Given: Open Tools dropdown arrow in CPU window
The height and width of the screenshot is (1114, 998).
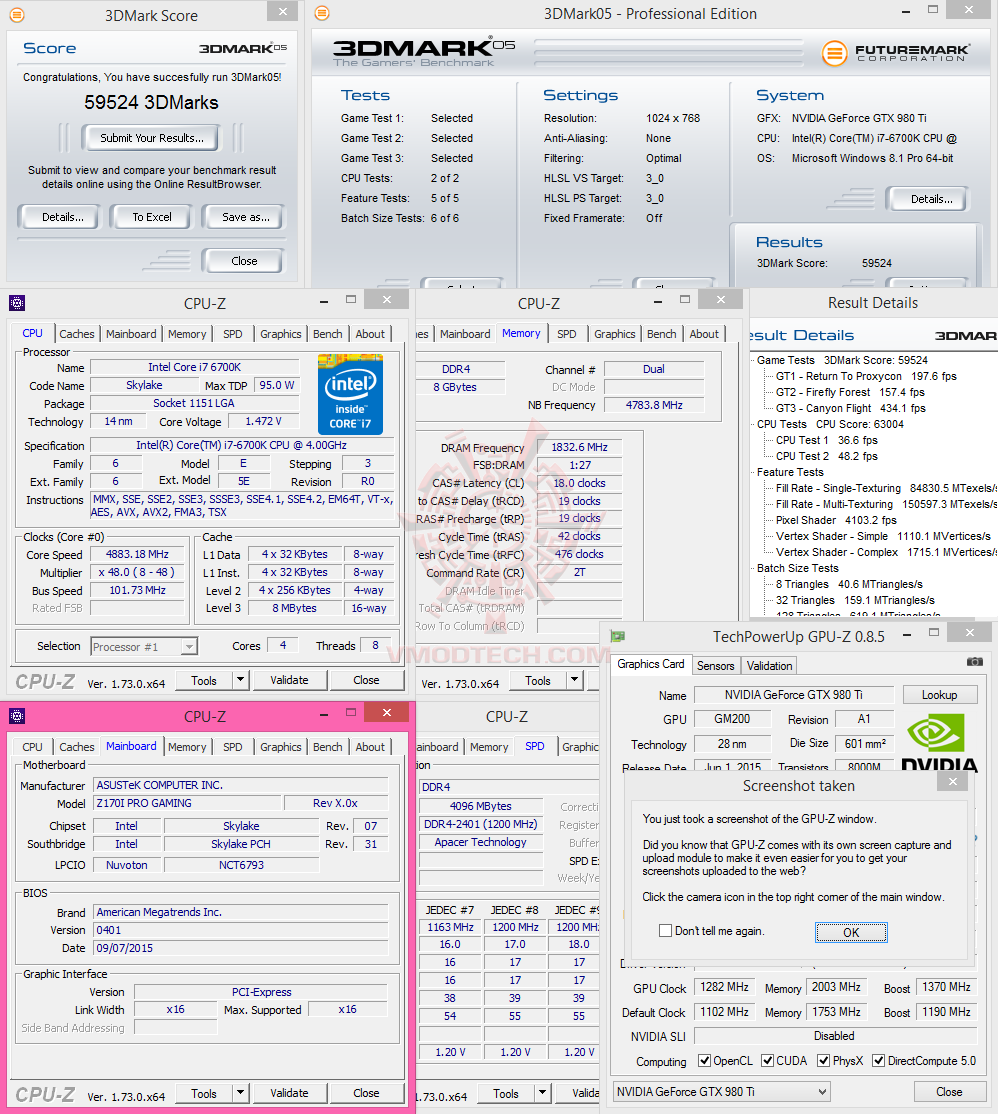Looking at the screenshot, I should [x=241, y=680].
